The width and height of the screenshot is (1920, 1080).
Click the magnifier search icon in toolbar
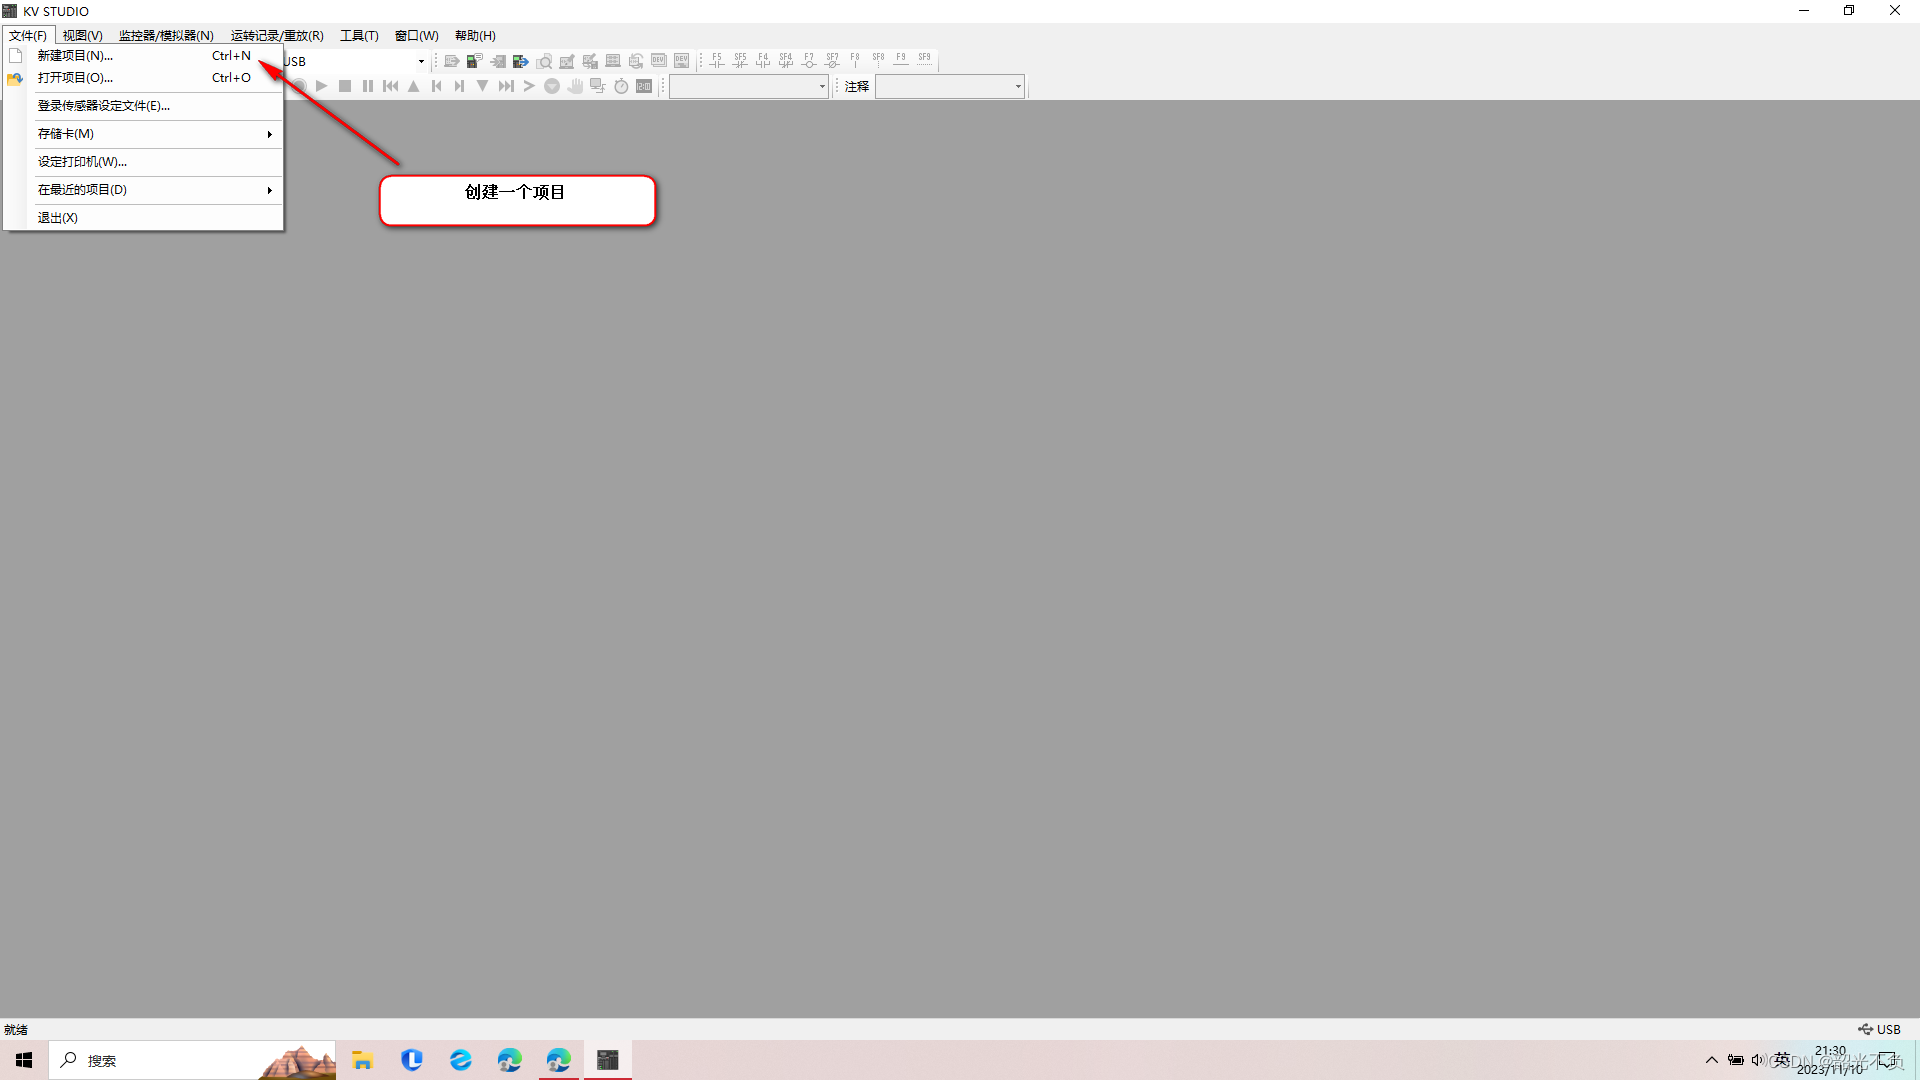[544, 61]
